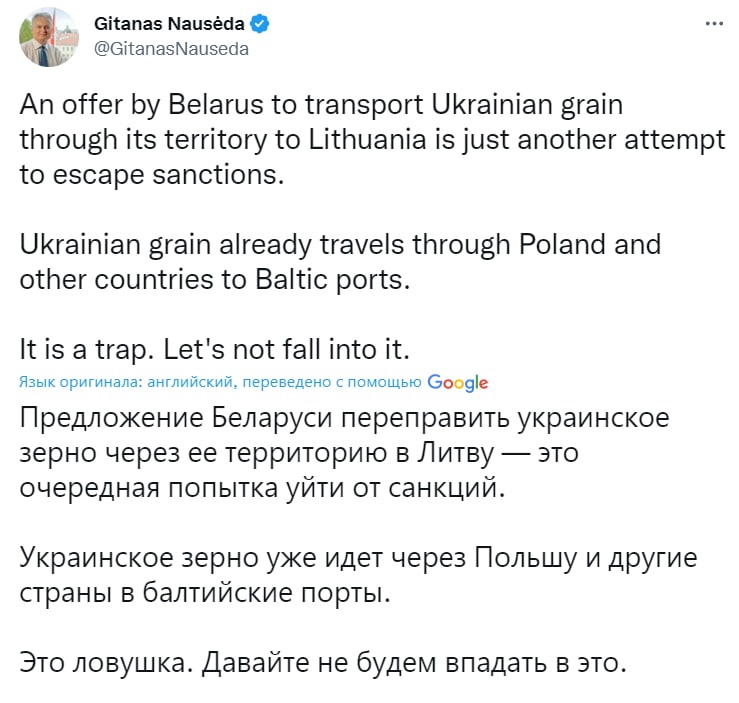The image size is (739, 703).
Task: Open Gitanas Nausėda's profile photo
Action: tap(47, 36)
